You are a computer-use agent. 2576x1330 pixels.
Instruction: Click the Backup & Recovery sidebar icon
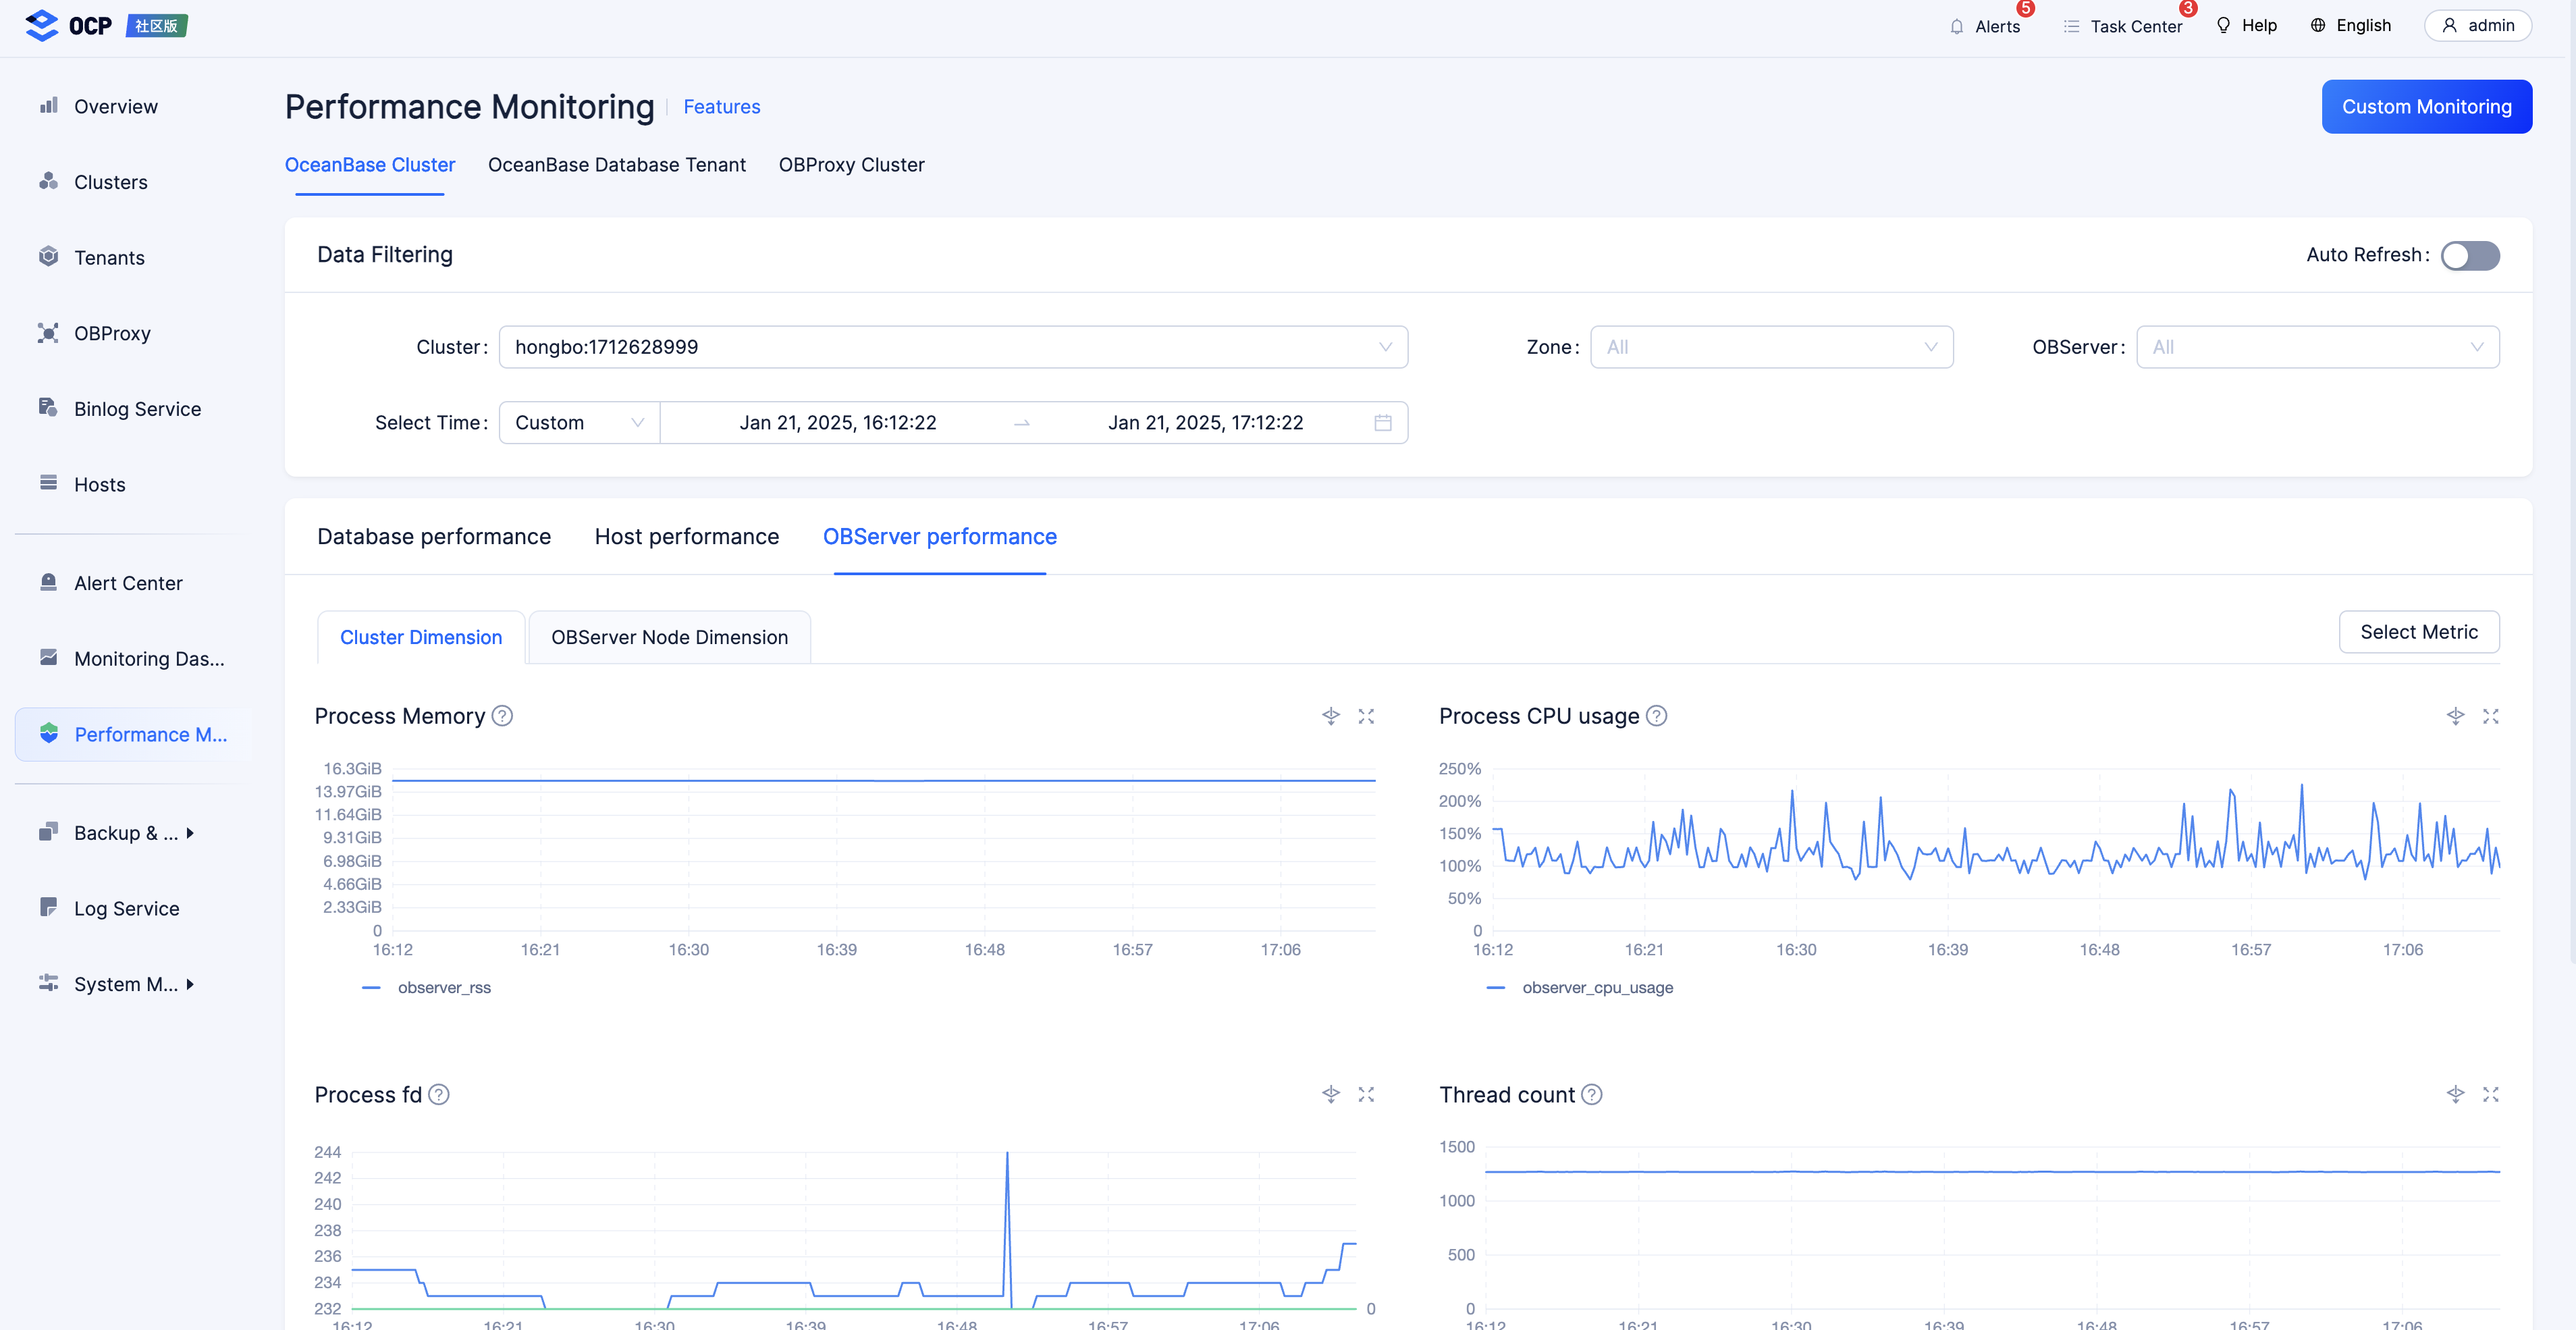click(48, 832)
